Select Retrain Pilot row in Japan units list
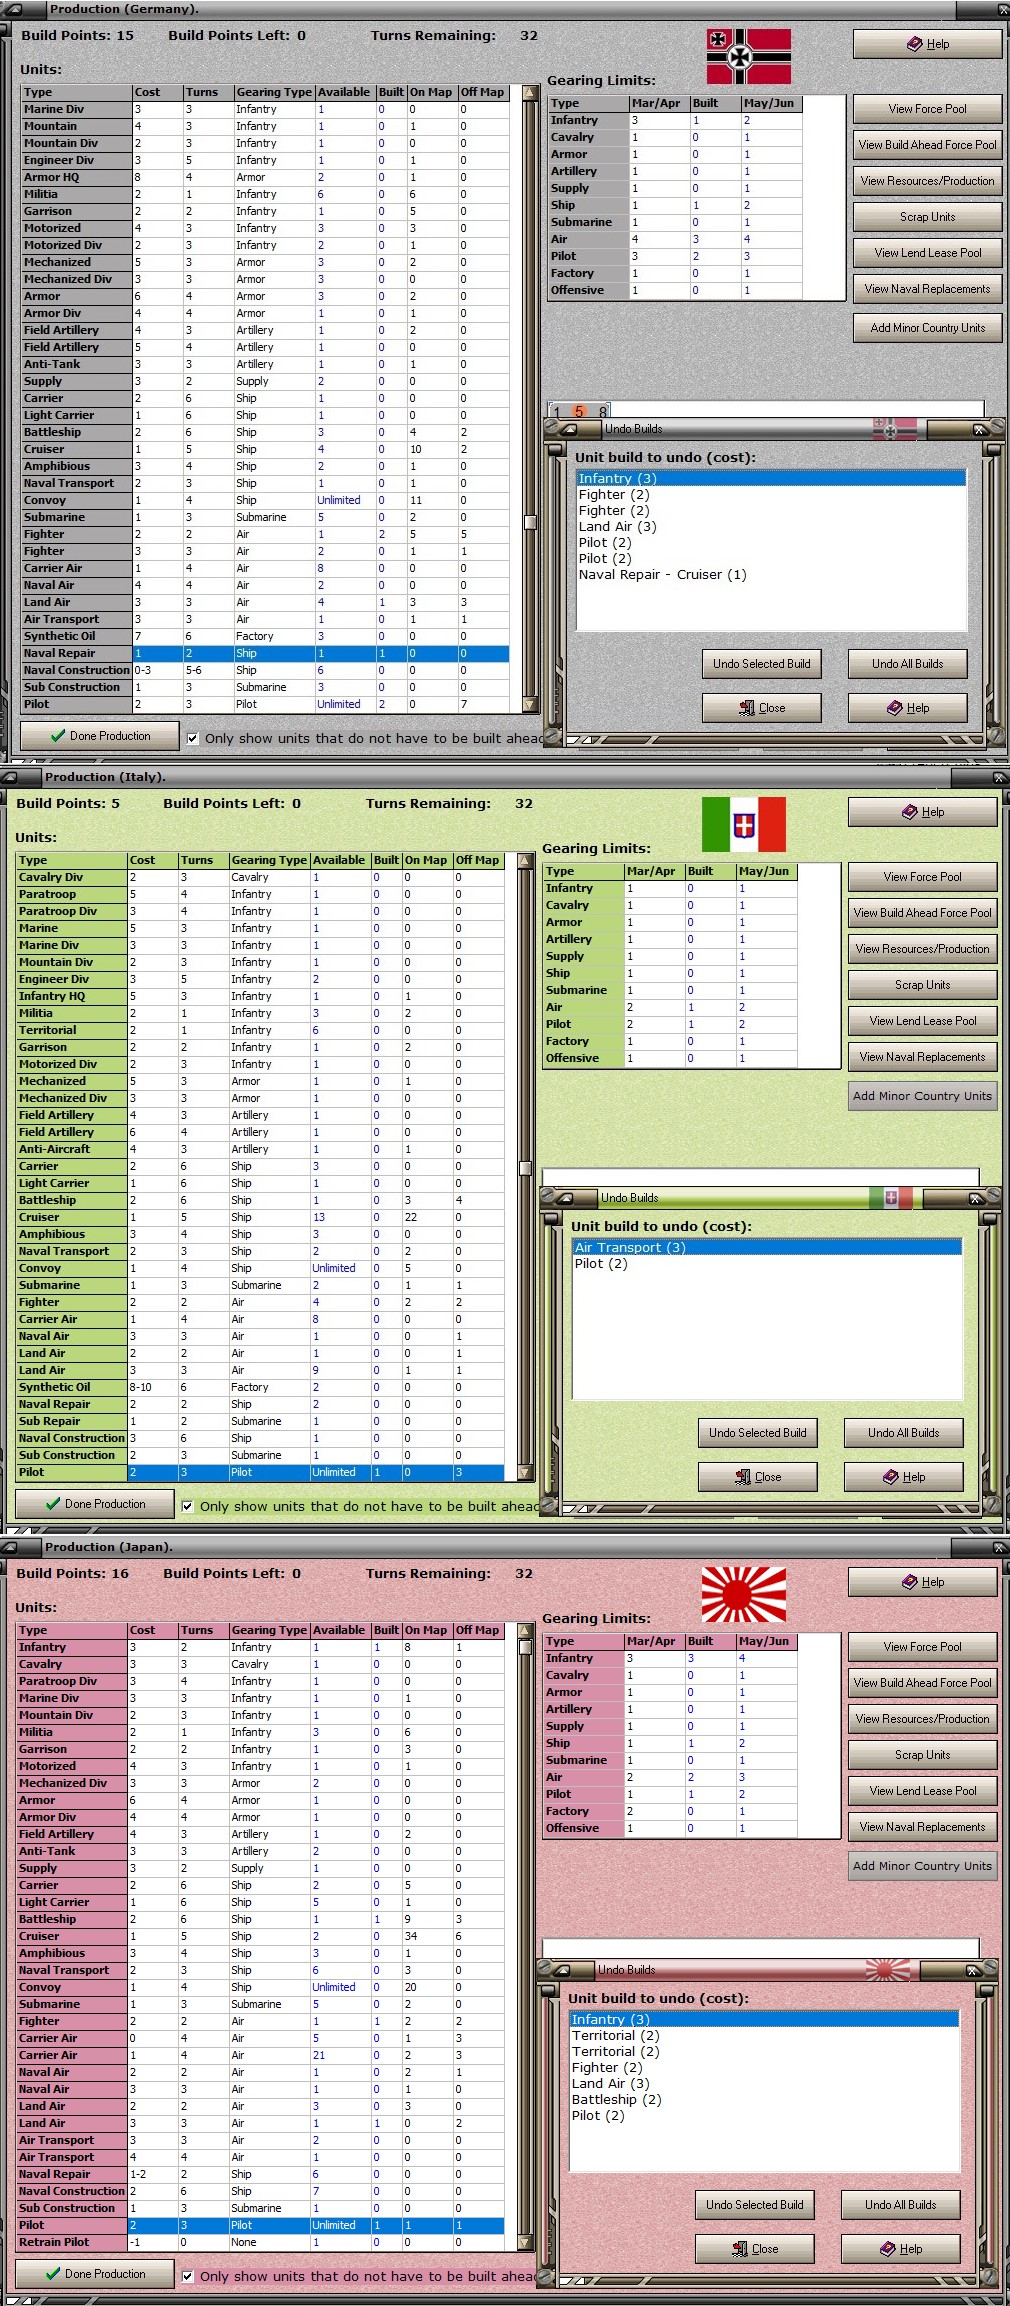 click(260, 2242)
